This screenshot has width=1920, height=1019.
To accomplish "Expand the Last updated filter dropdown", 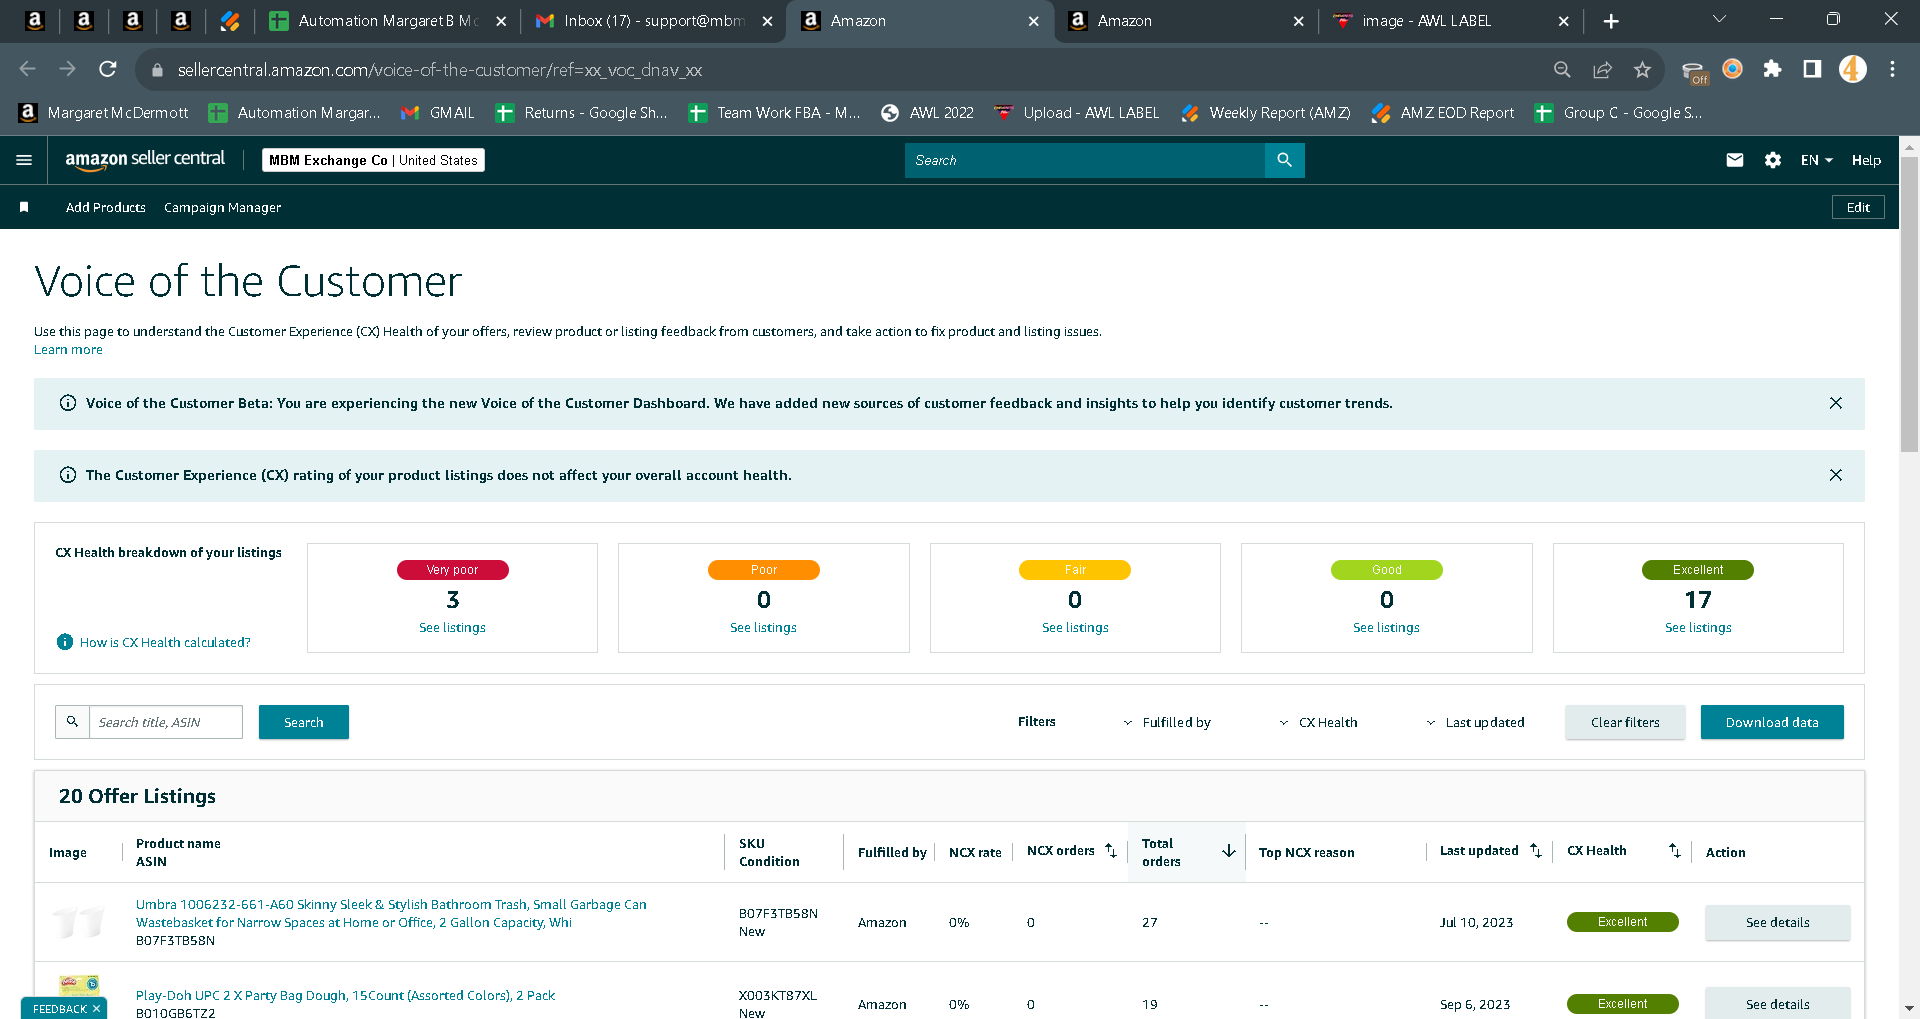I will coord(1475,722).
